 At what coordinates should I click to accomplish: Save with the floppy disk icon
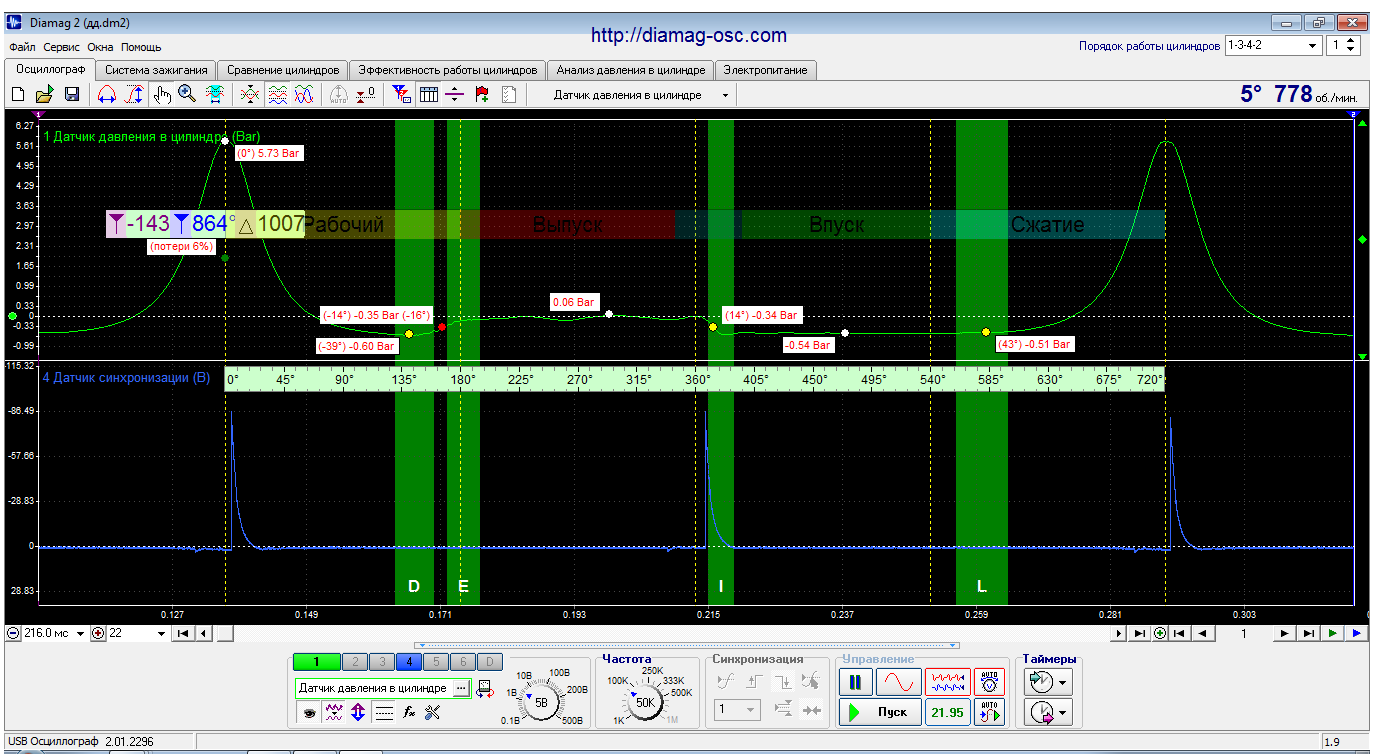[x=72, y=94]
